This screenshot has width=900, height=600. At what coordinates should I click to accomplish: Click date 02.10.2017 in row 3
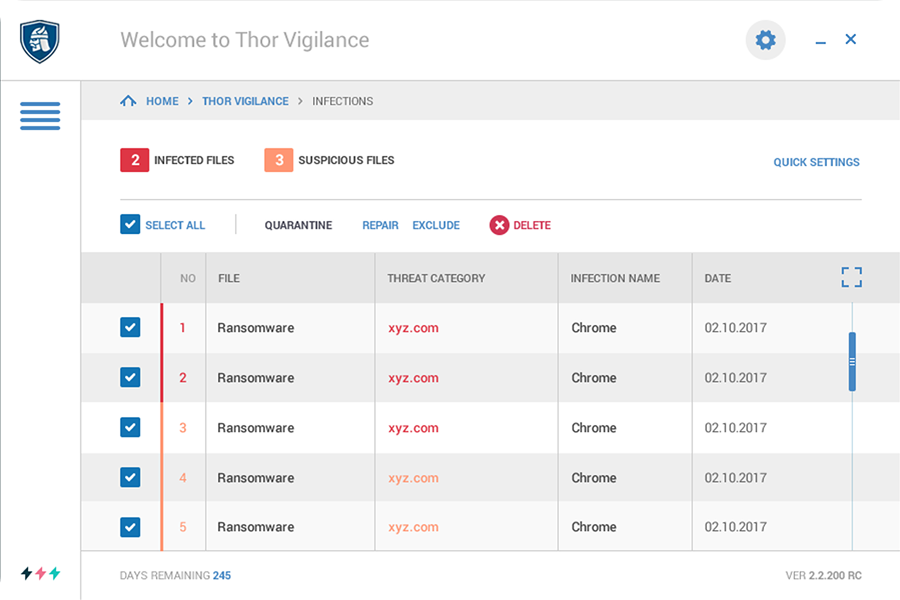point(735,428)
